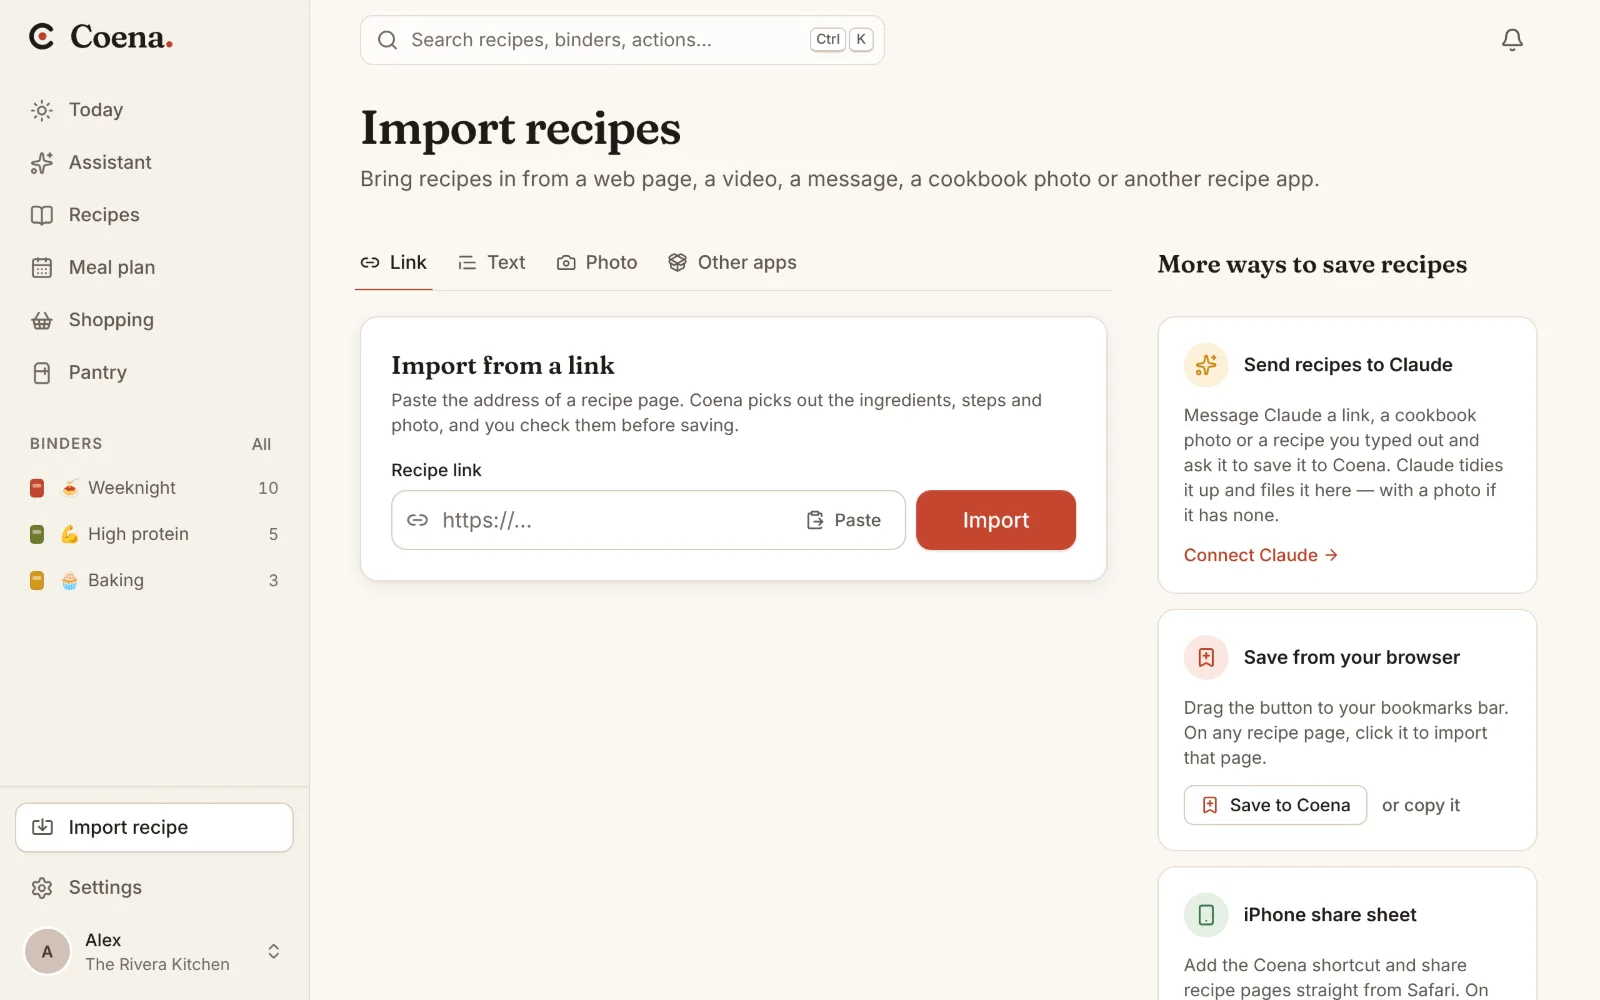
Task: Click the iPhone share sheet phone icon
Action: (x=1206, y=915)
